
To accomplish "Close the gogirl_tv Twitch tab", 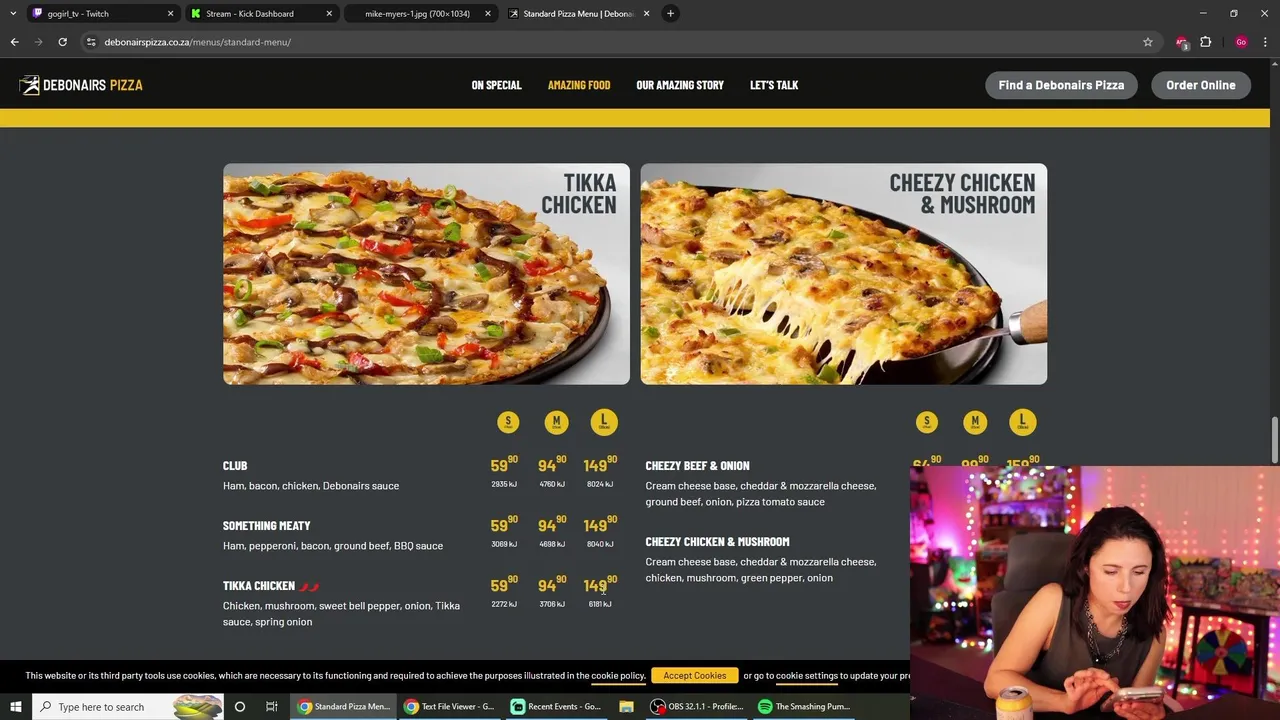I will tap(170, 14).
